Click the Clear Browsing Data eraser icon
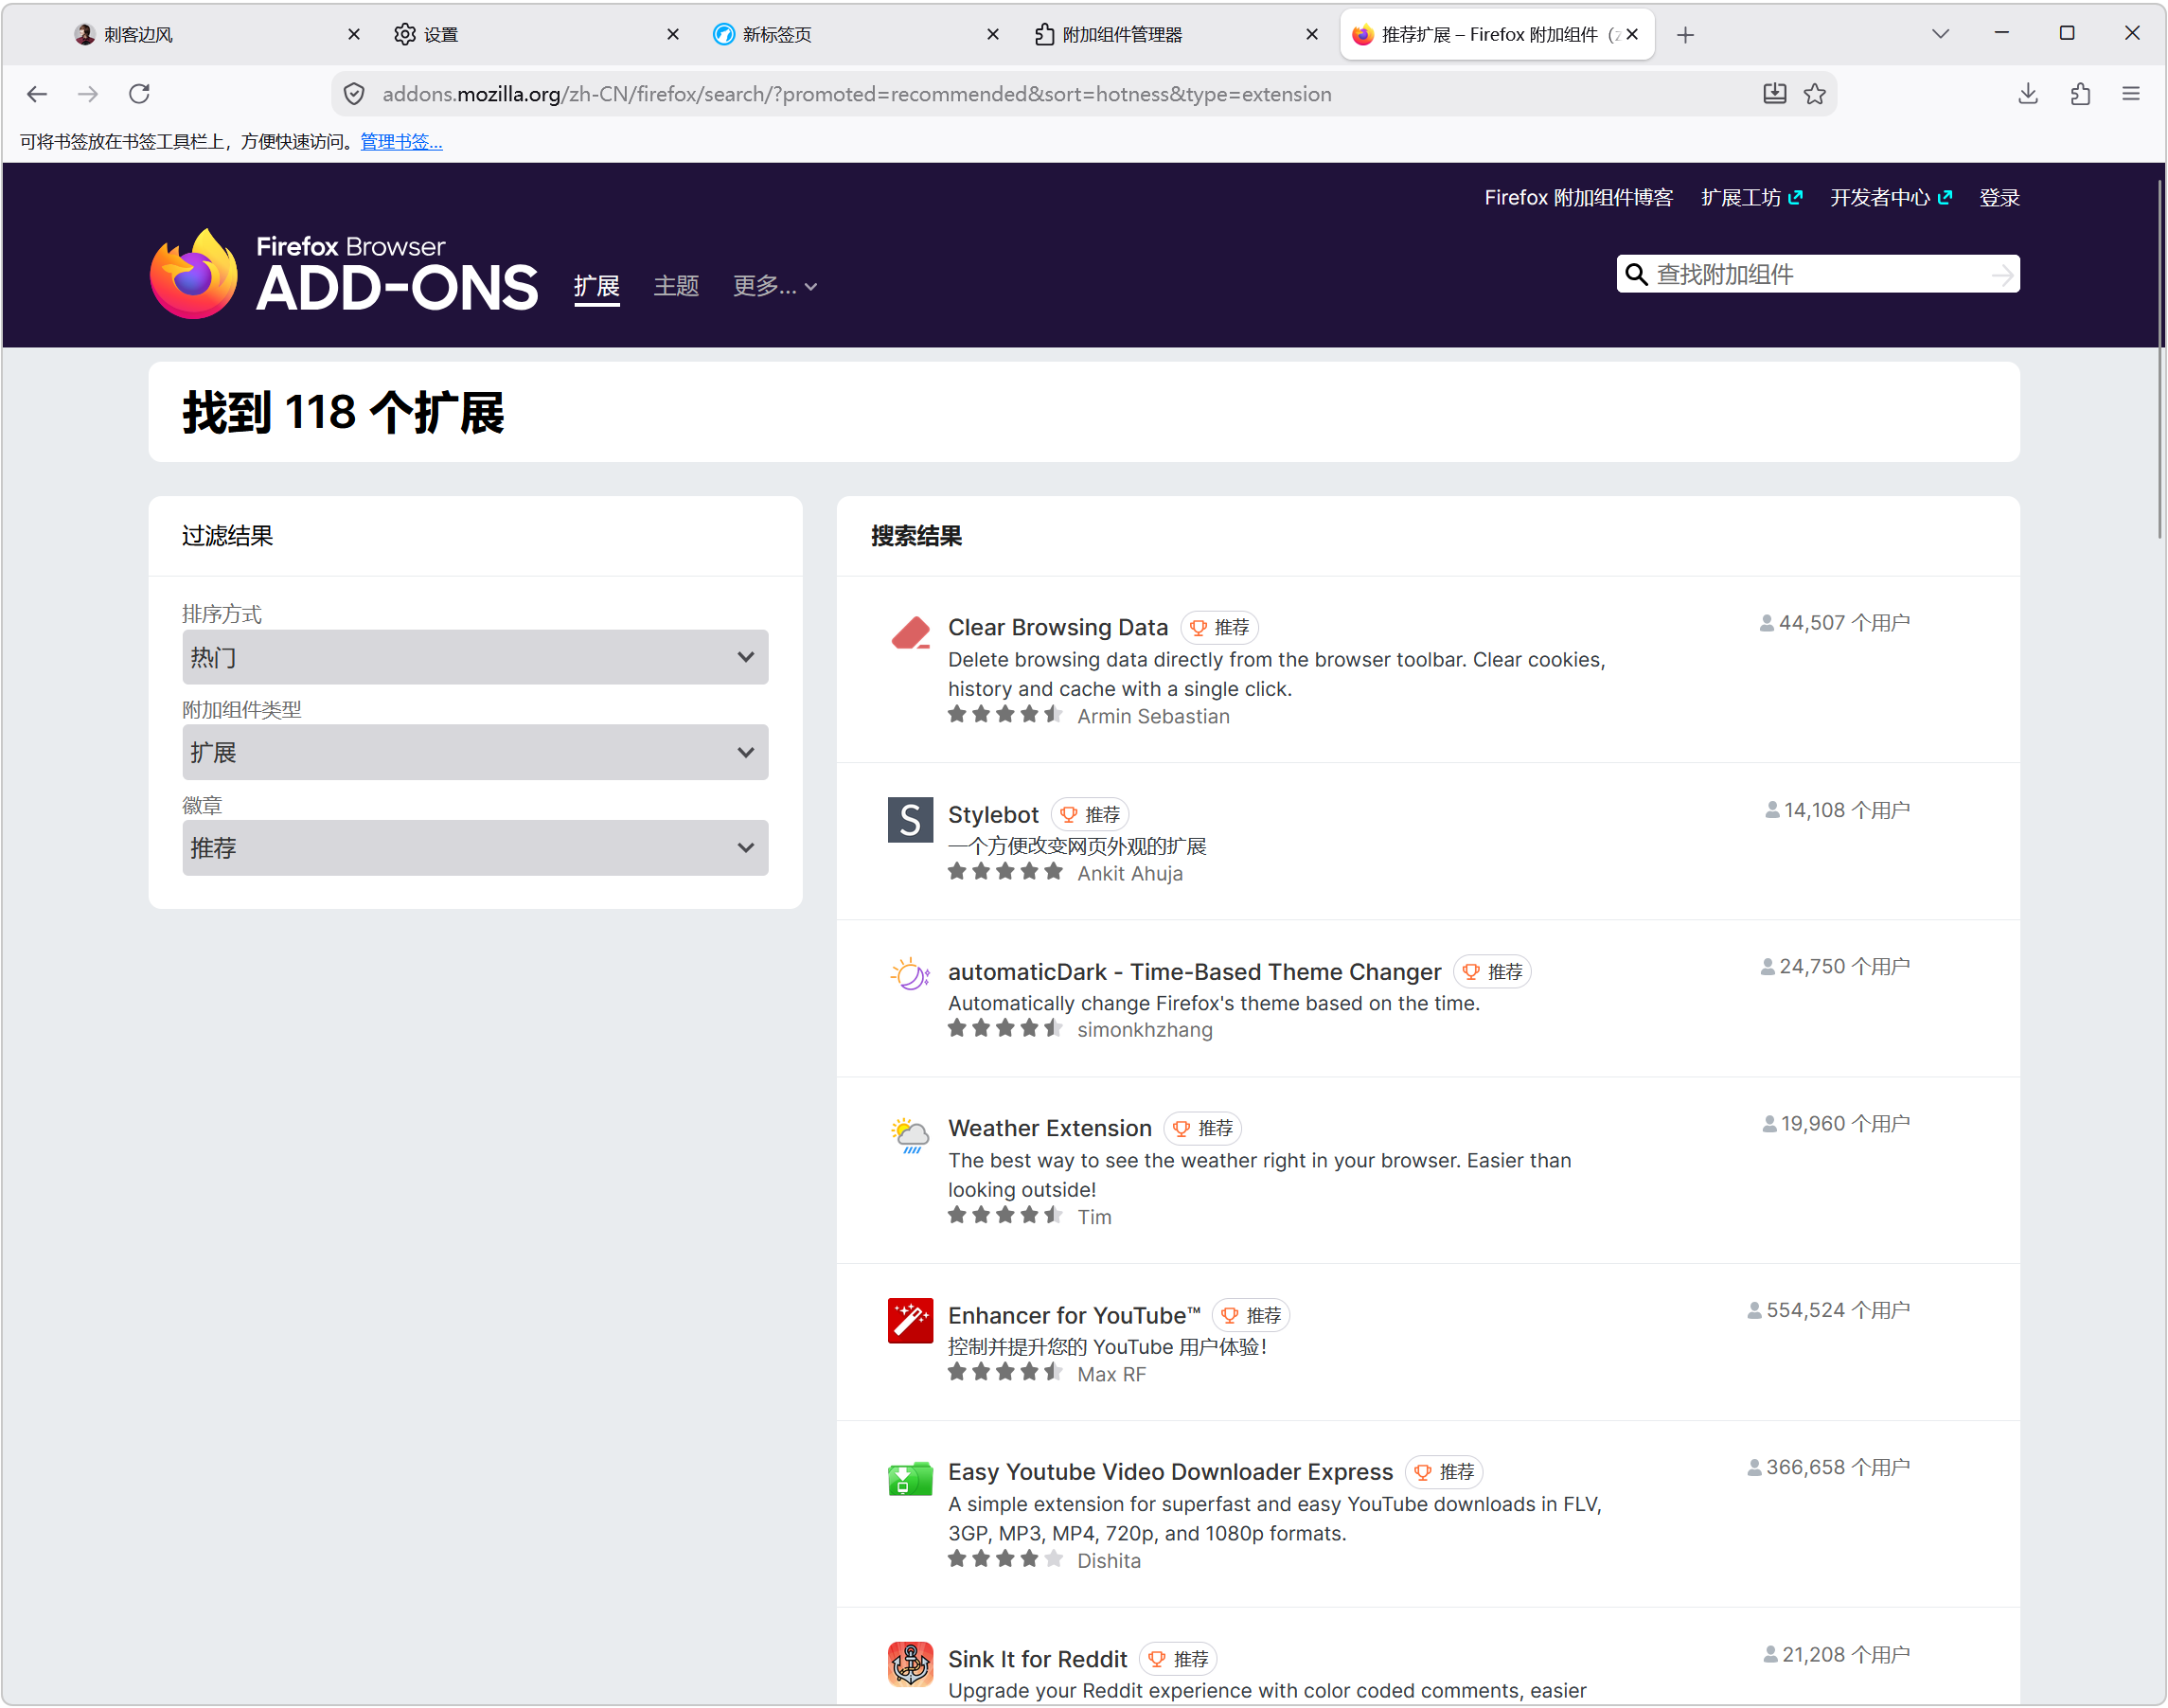This screenshot has height=1708, width=2168. tap(910, 633)
